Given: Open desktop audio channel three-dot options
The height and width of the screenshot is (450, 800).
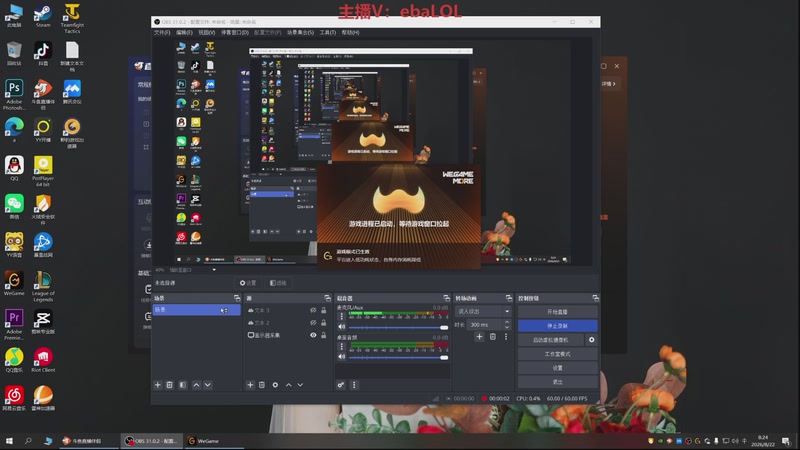Looking at the screenshot, I should point(342,346).
